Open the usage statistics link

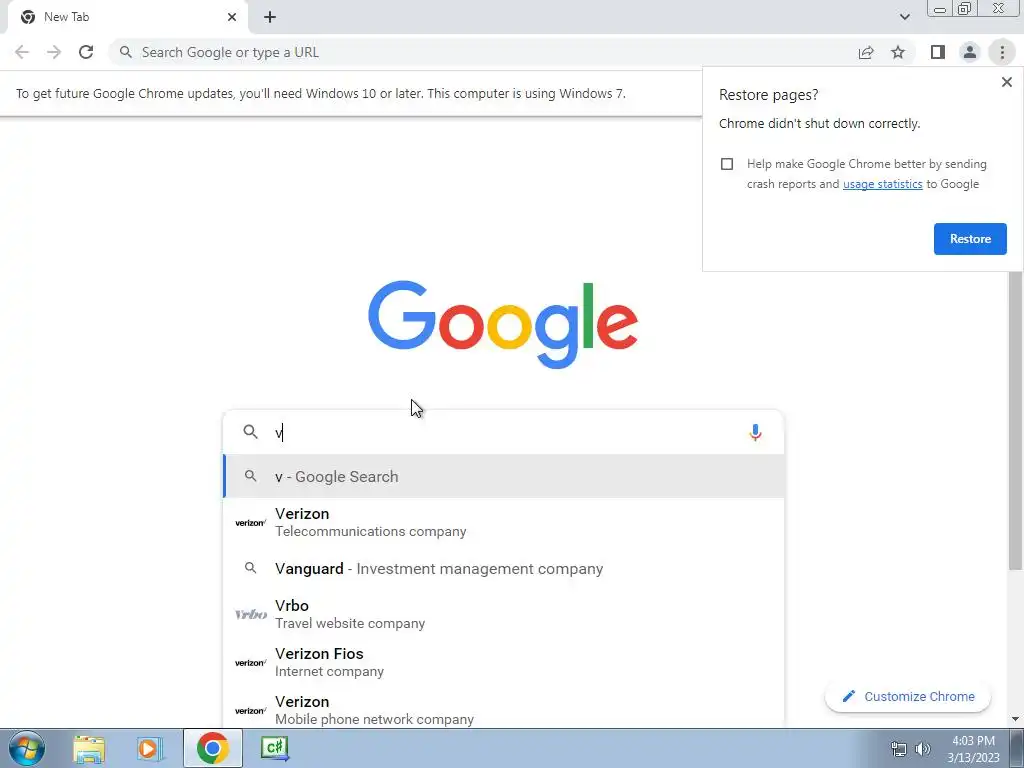882,184
